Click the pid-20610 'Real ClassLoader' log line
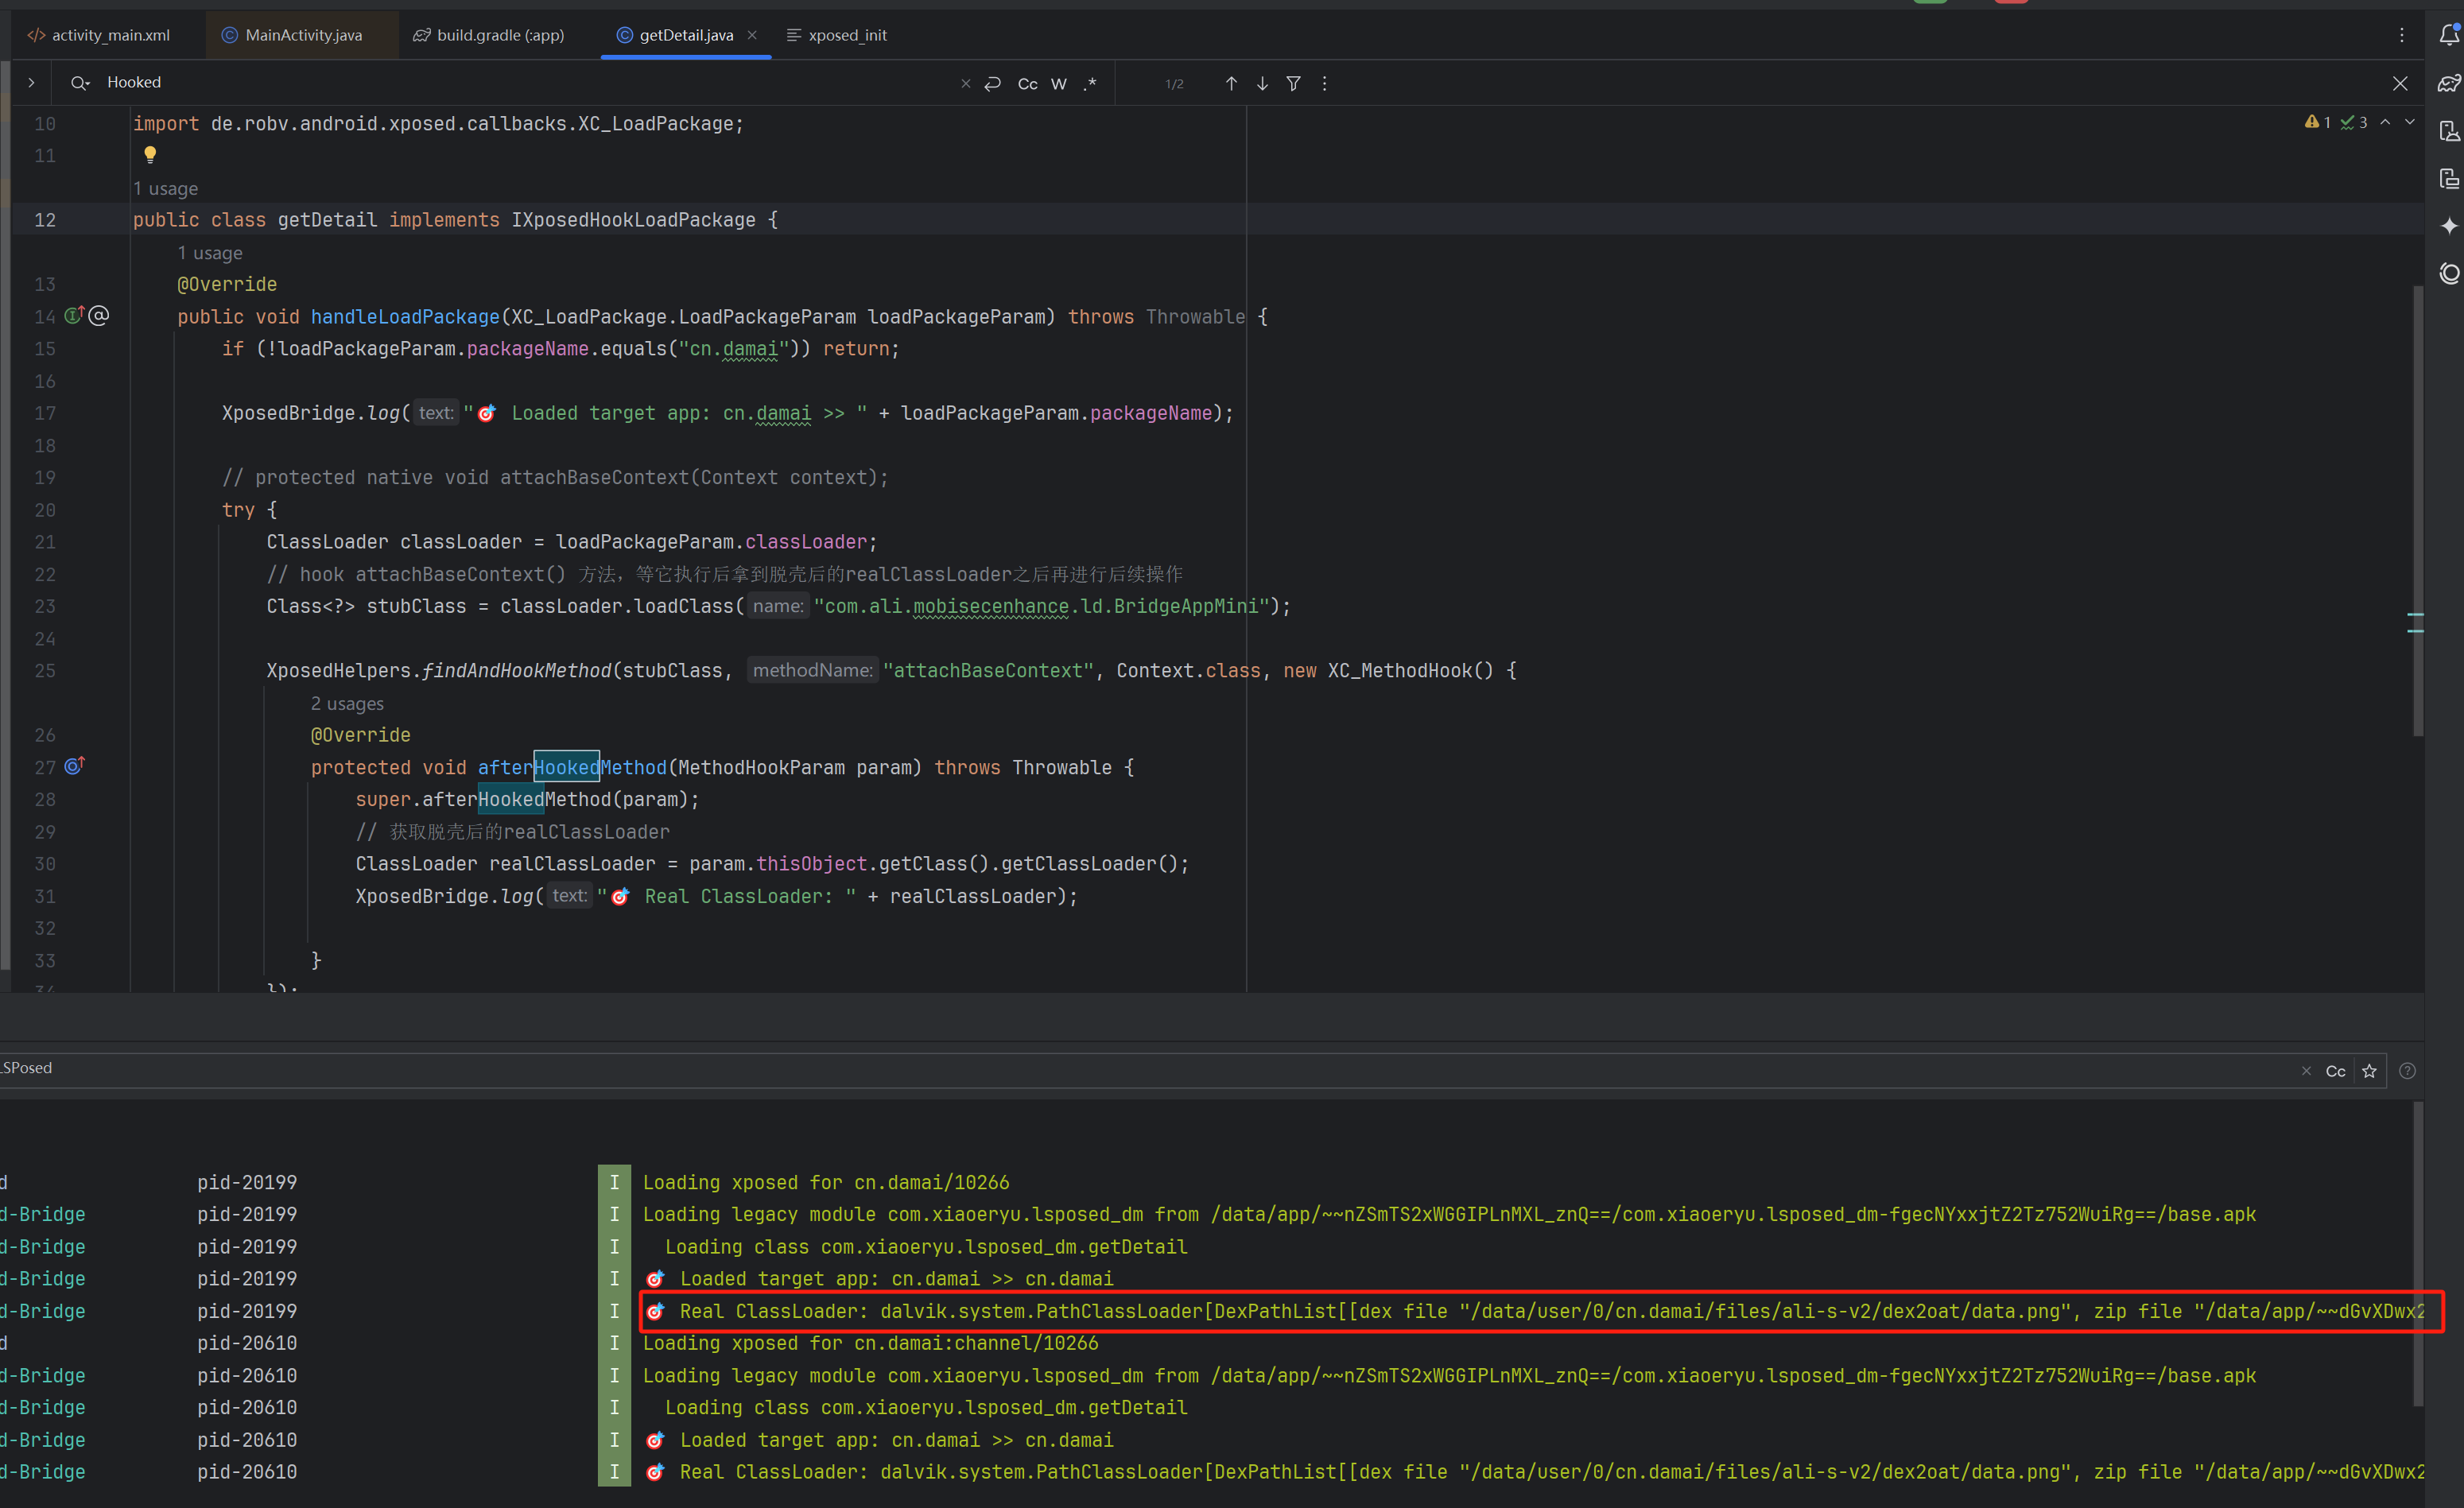This screenshot has height=1508, width=2464. [1535, 1472]
